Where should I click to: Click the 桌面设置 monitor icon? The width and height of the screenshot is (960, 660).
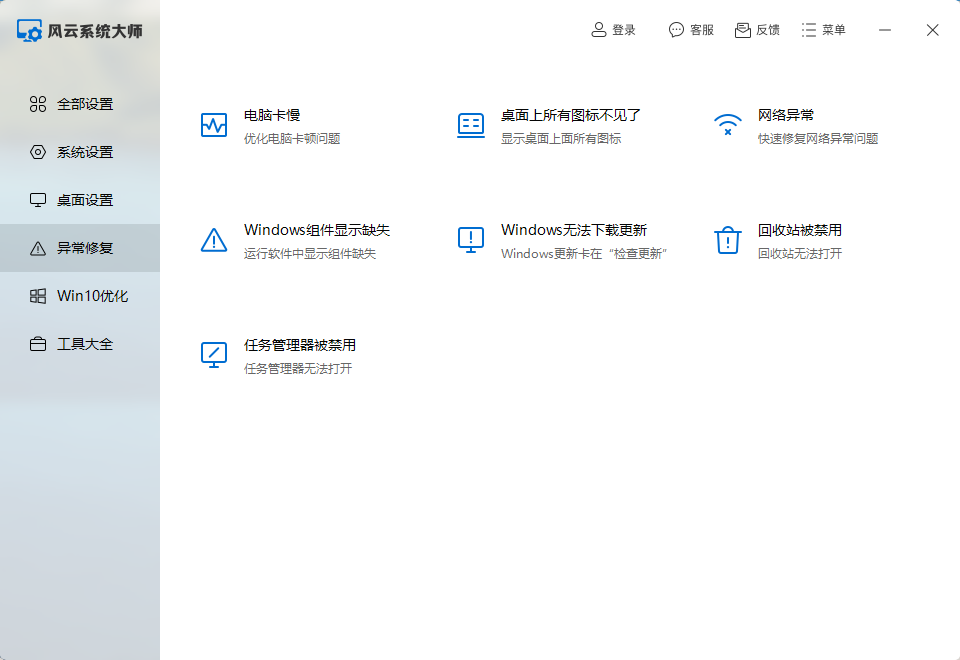click(x=38, y=200)
